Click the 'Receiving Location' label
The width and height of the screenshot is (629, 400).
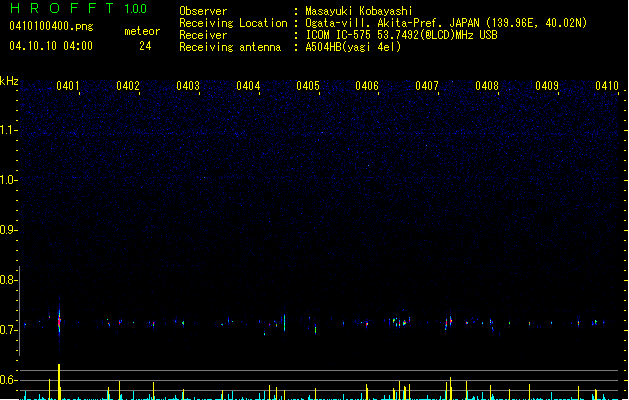pyautogui.click(x=233, y=23)
